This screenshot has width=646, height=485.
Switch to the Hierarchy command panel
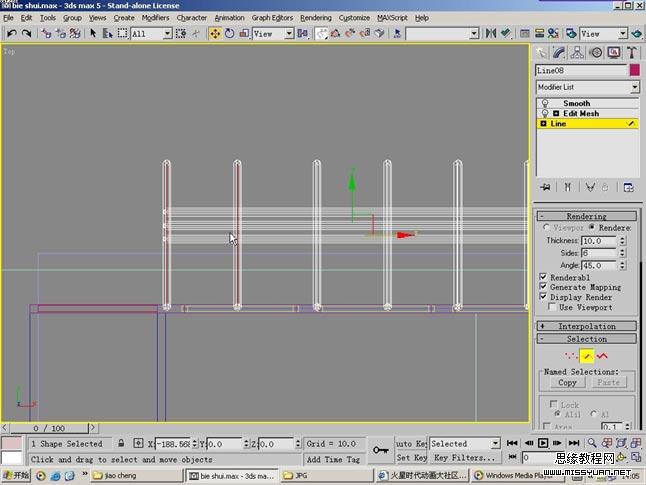pyautogui.click(x=577, y=52)
